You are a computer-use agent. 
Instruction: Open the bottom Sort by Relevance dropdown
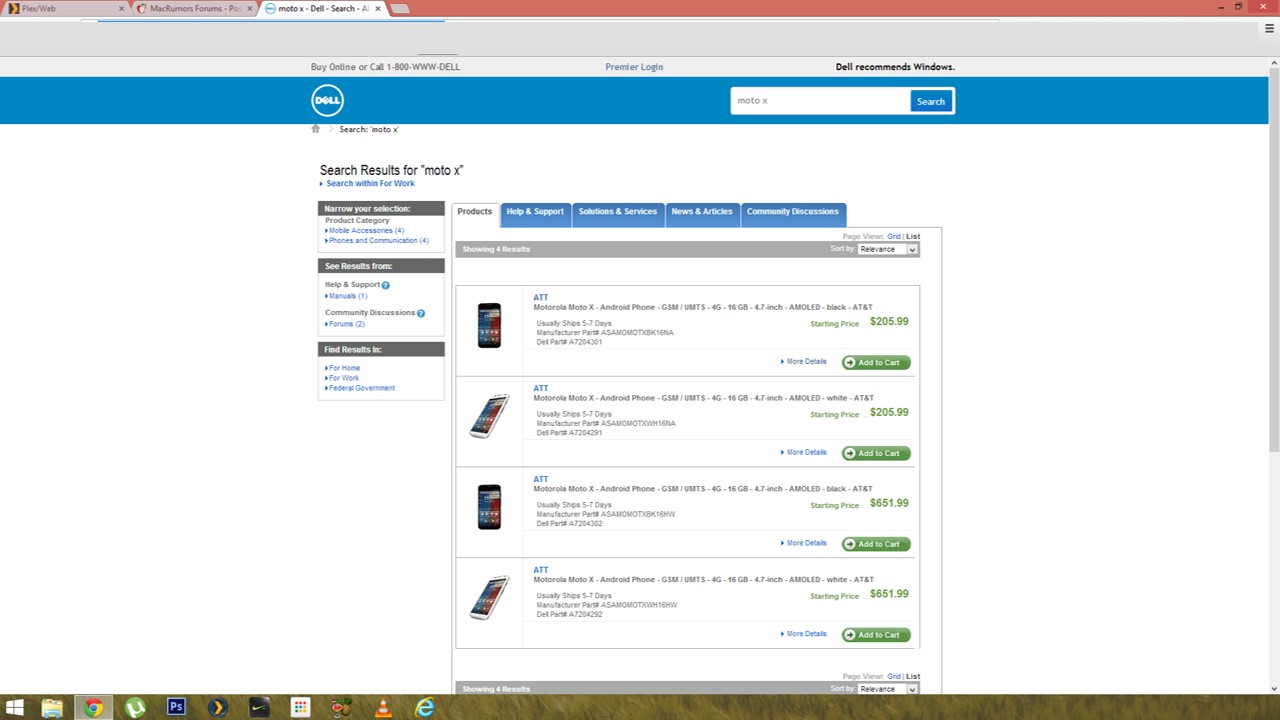point(887,689)
